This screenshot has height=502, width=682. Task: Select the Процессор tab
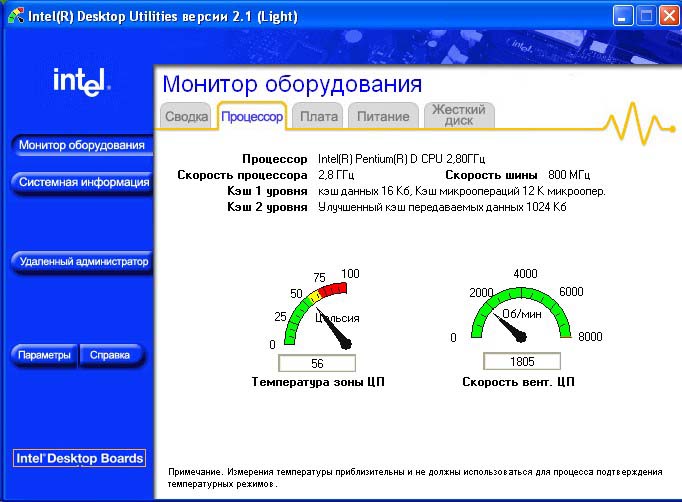click(252, 116)
